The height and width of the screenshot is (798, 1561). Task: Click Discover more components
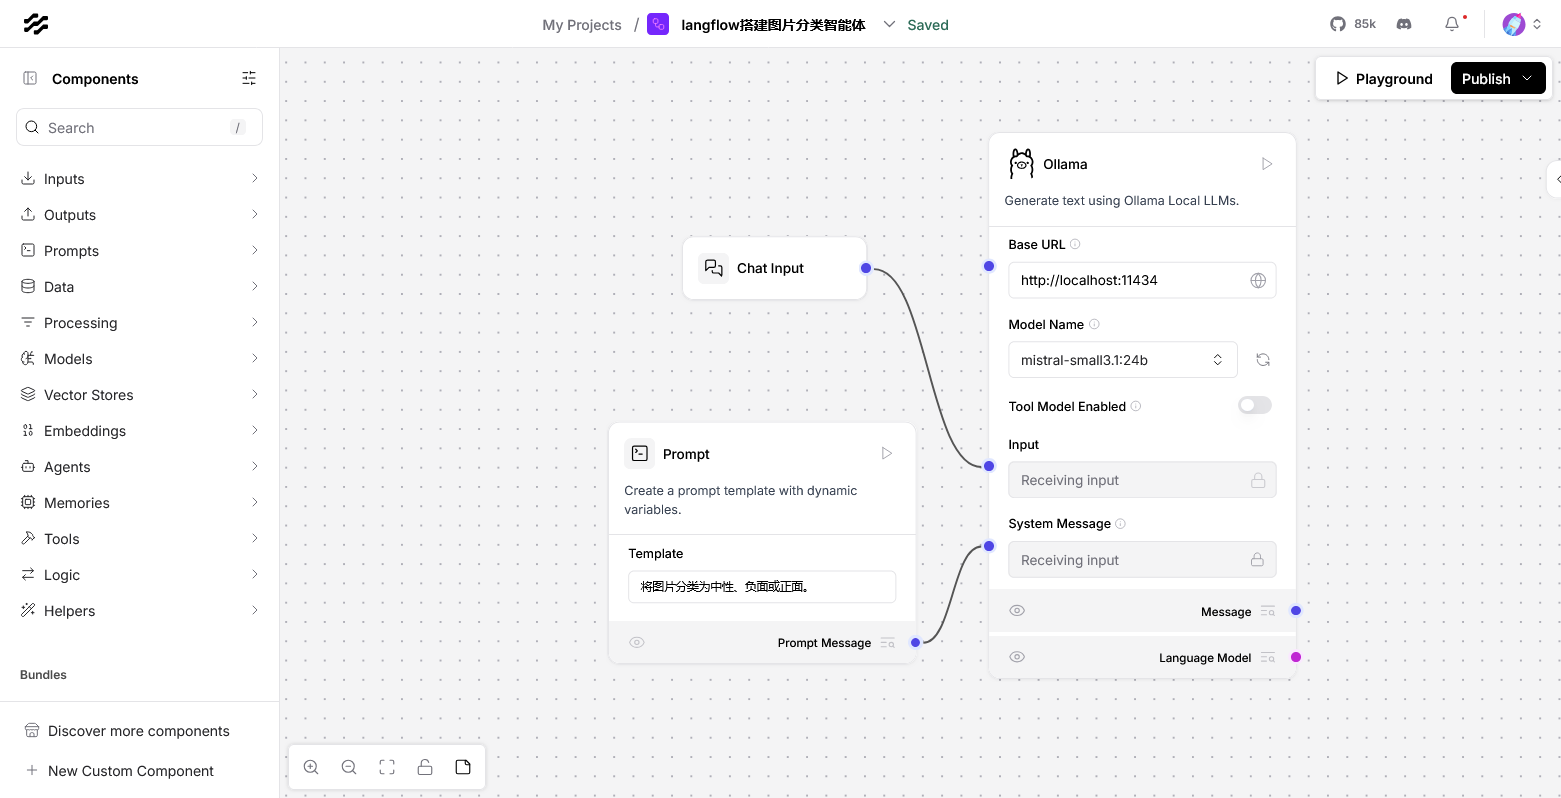coord(139,731)
